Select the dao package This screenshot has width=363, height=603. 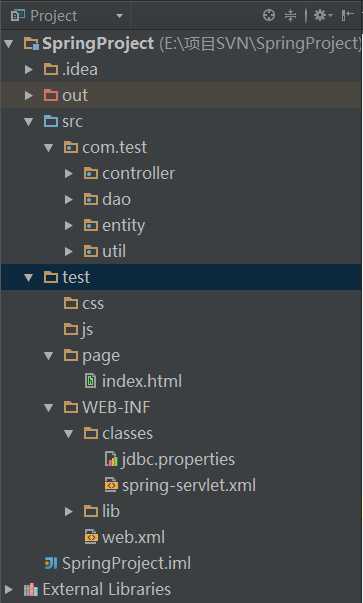coord(107,199)
